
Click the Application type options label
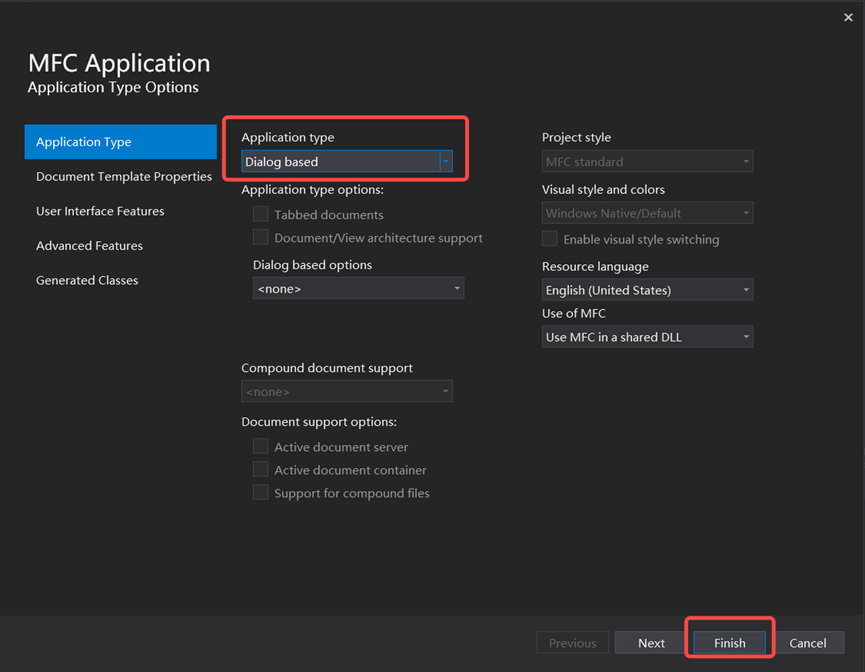(x=312, y=190)
